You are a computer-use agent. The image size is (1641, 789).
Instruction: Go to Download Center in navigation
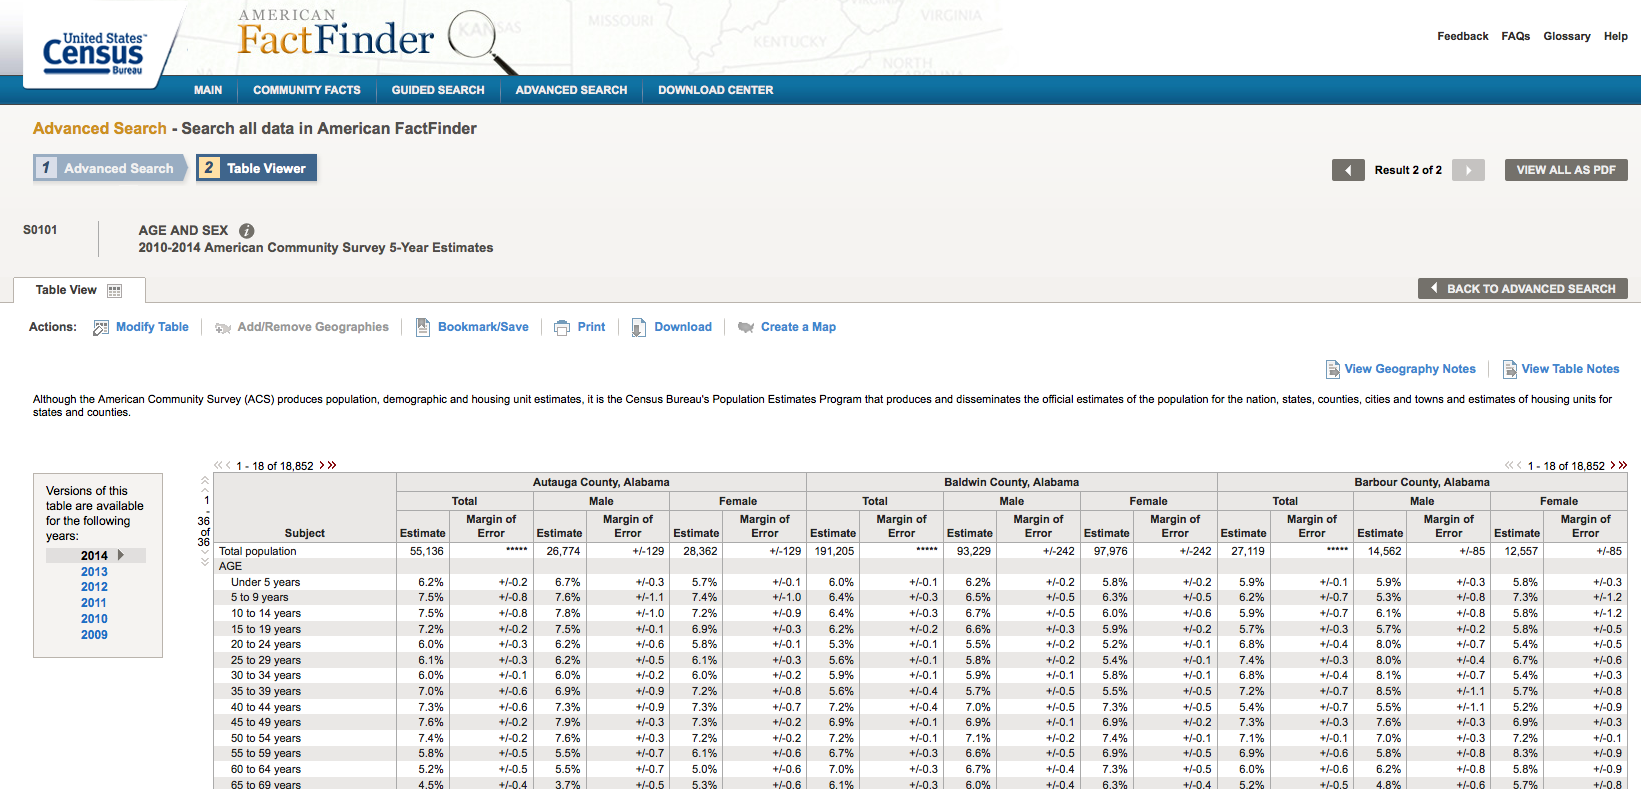click(716, 90)
